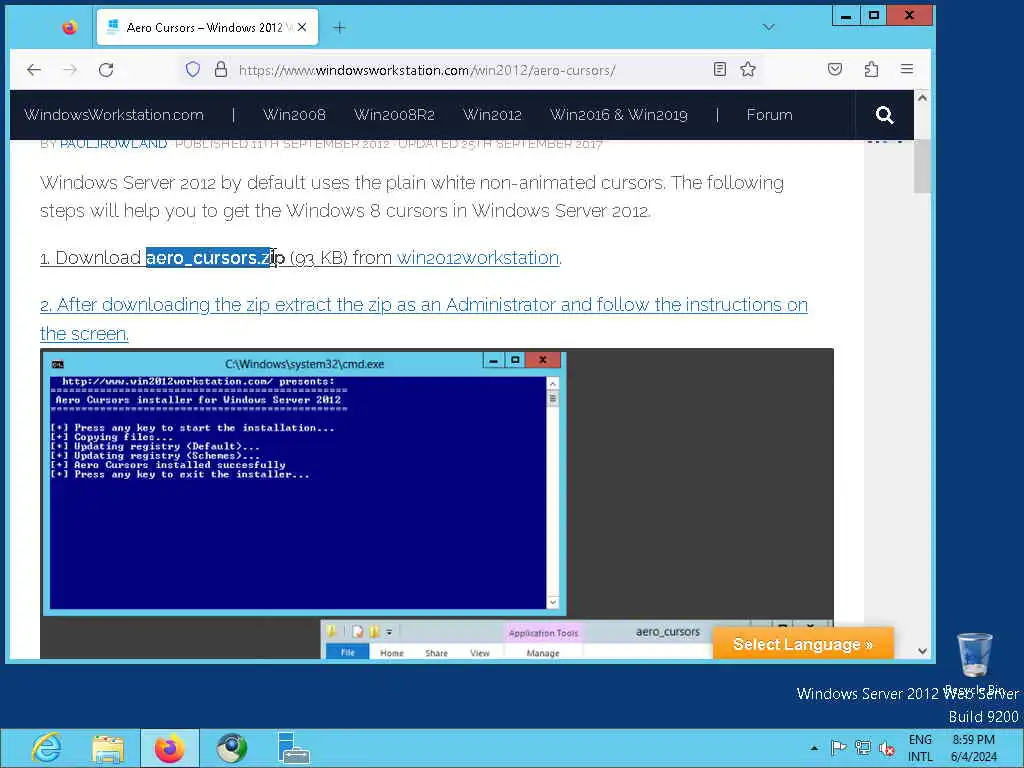This screenshot has width=1024, height=768.
Task: Click the 8:59 PM taskbar clock
Action: point(974,748)
